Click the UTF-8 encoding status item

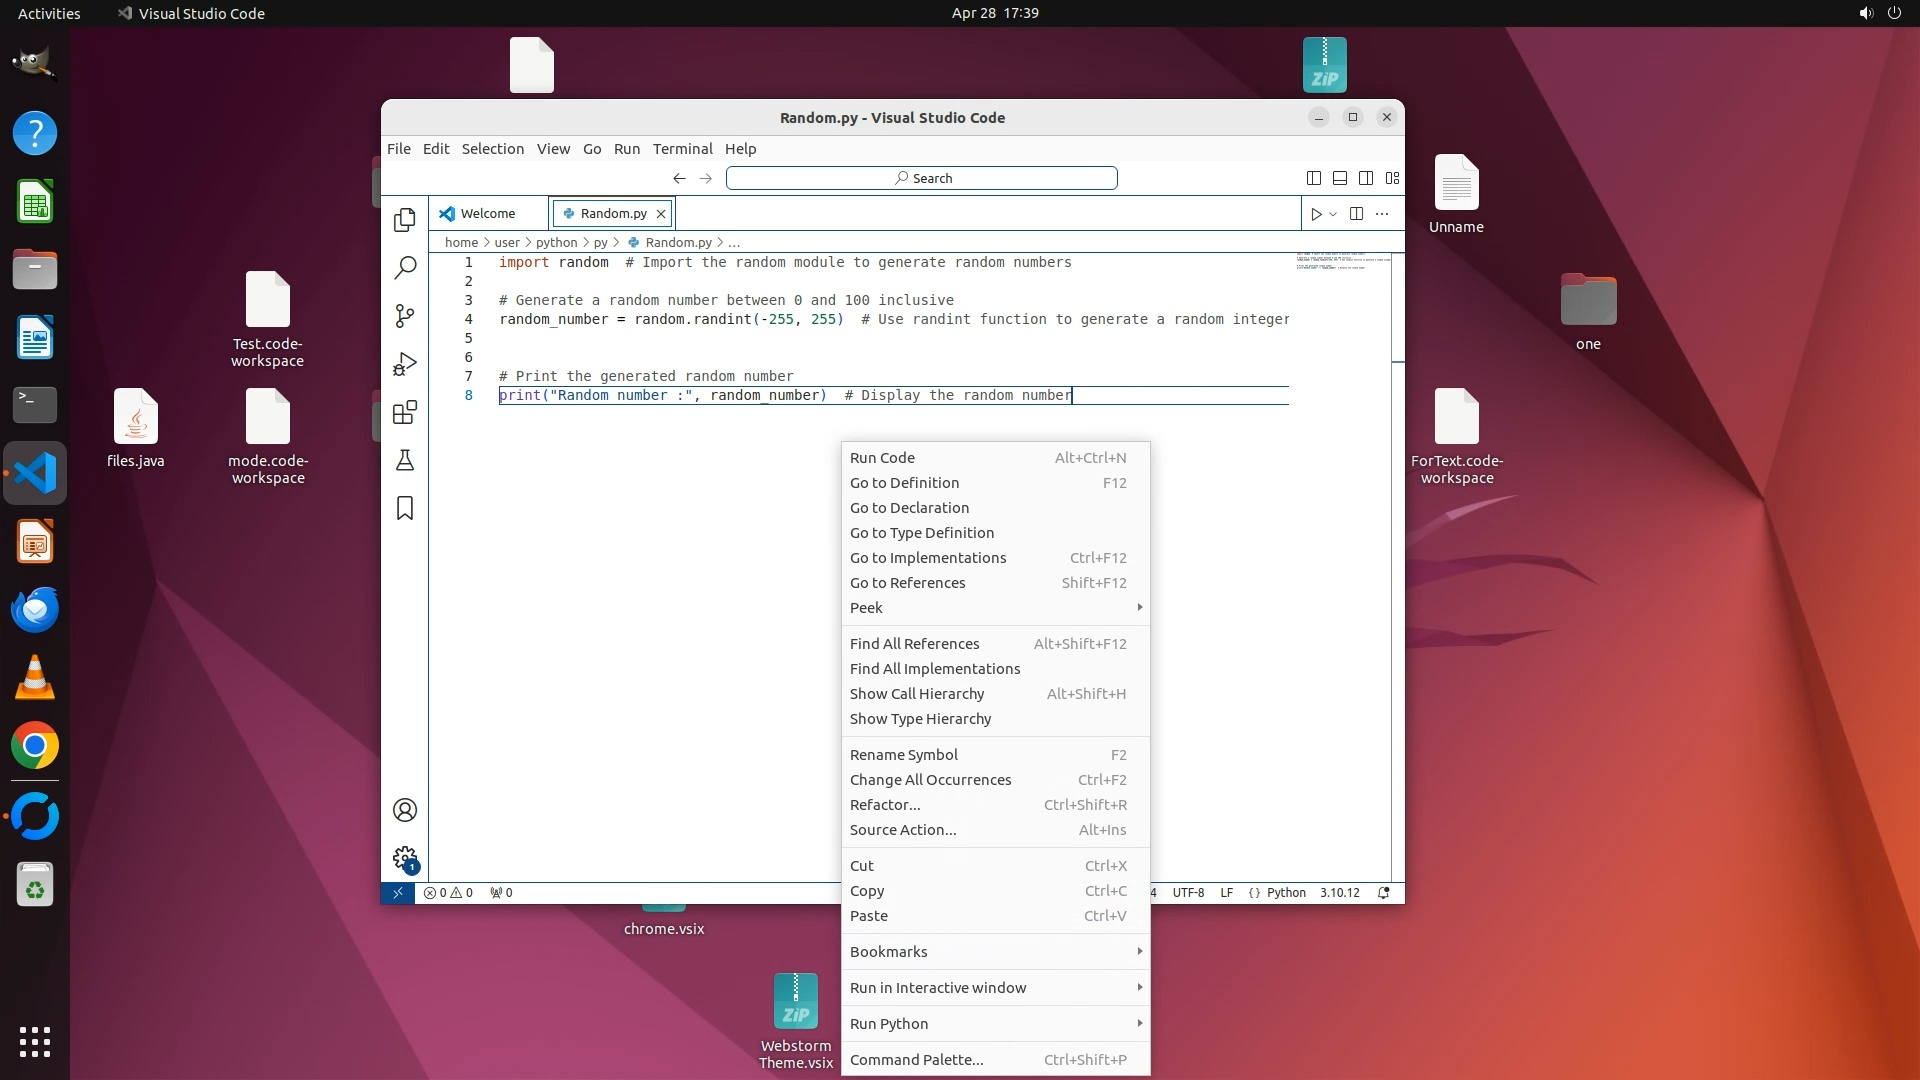pyautogui.click(x=1188, y=893)
